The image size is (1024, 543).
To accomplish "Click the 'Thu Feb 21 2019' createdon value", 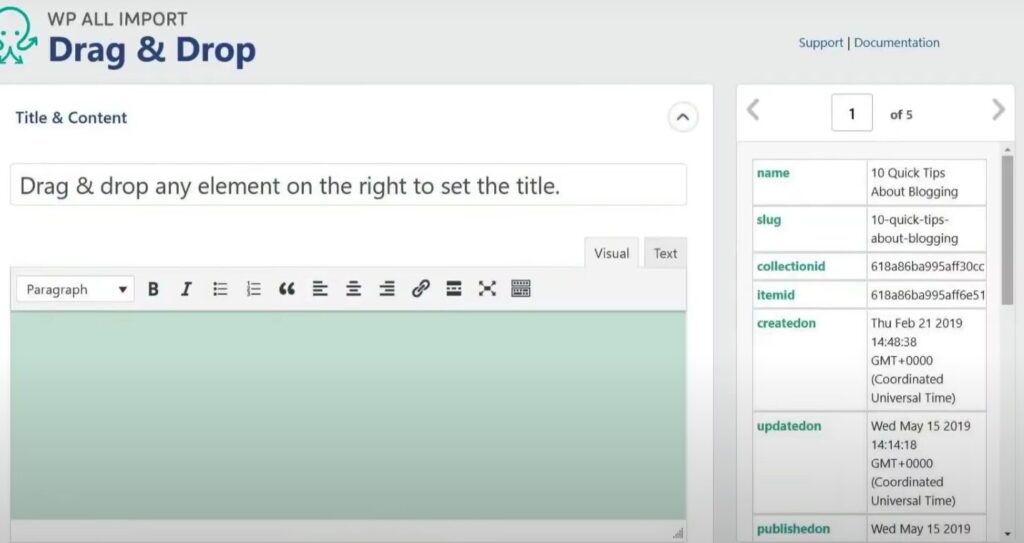I will tap(916, 323).
